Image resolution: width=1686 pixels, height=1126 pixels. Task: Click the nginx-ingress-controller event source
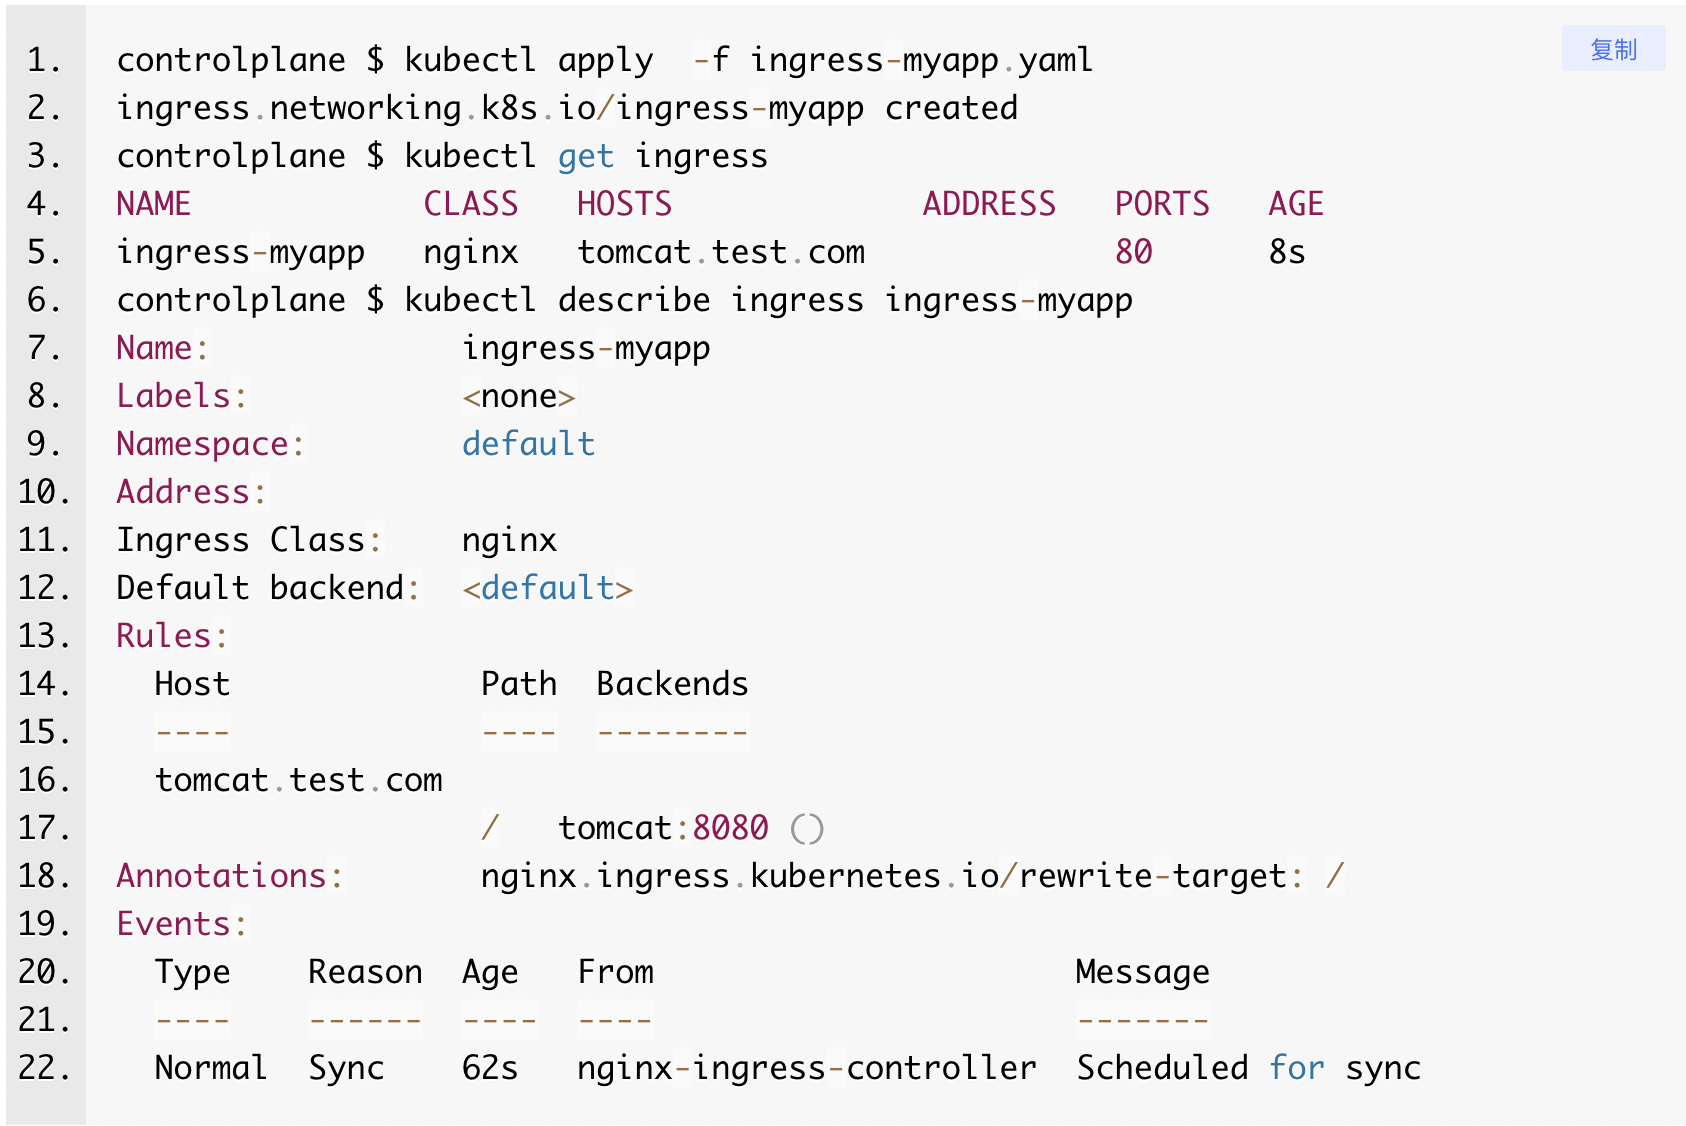[x=806, y=1068]
